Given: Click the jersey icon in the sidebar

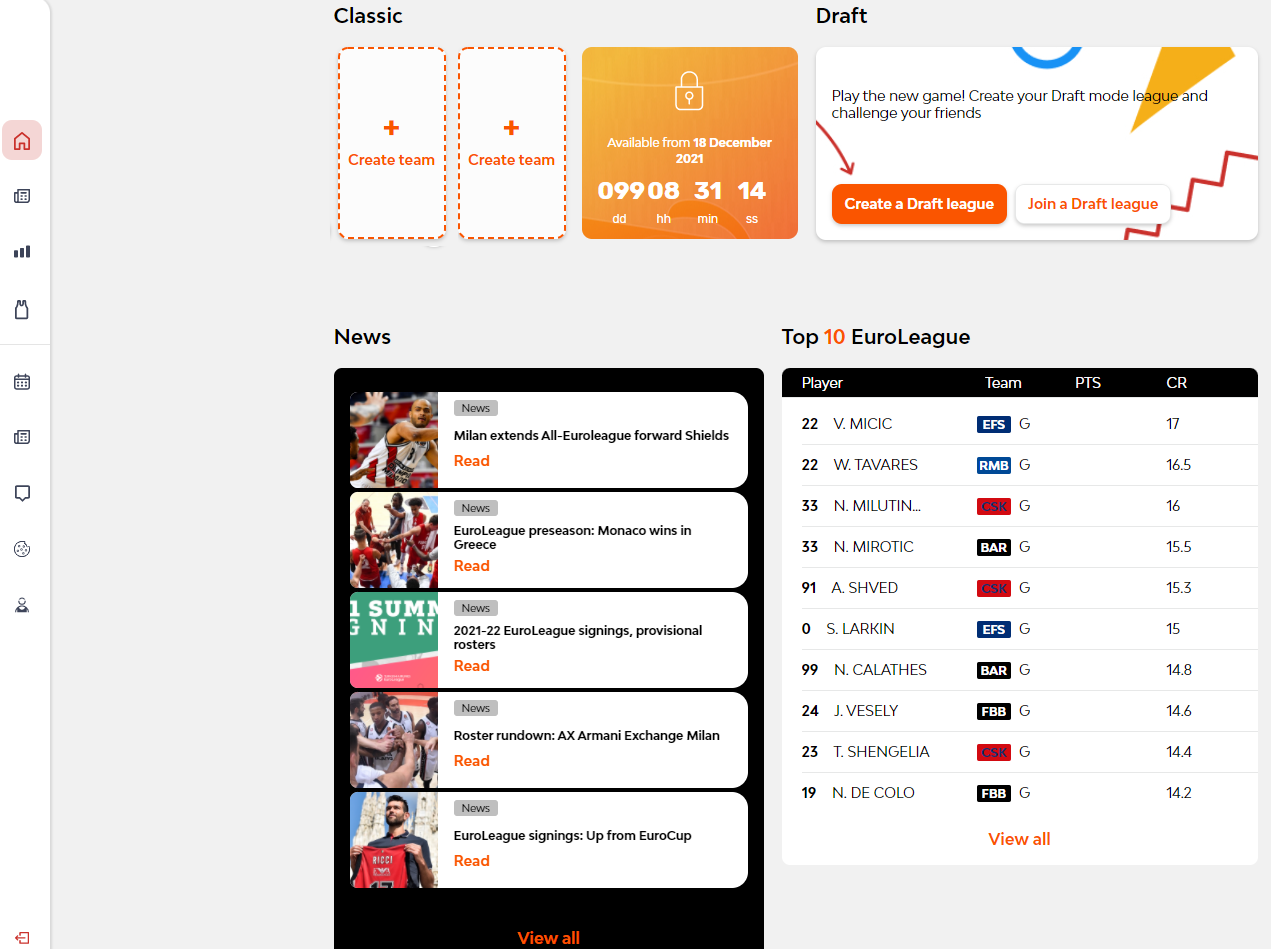Looking at the screenshot, I should (x=22, y=310).
